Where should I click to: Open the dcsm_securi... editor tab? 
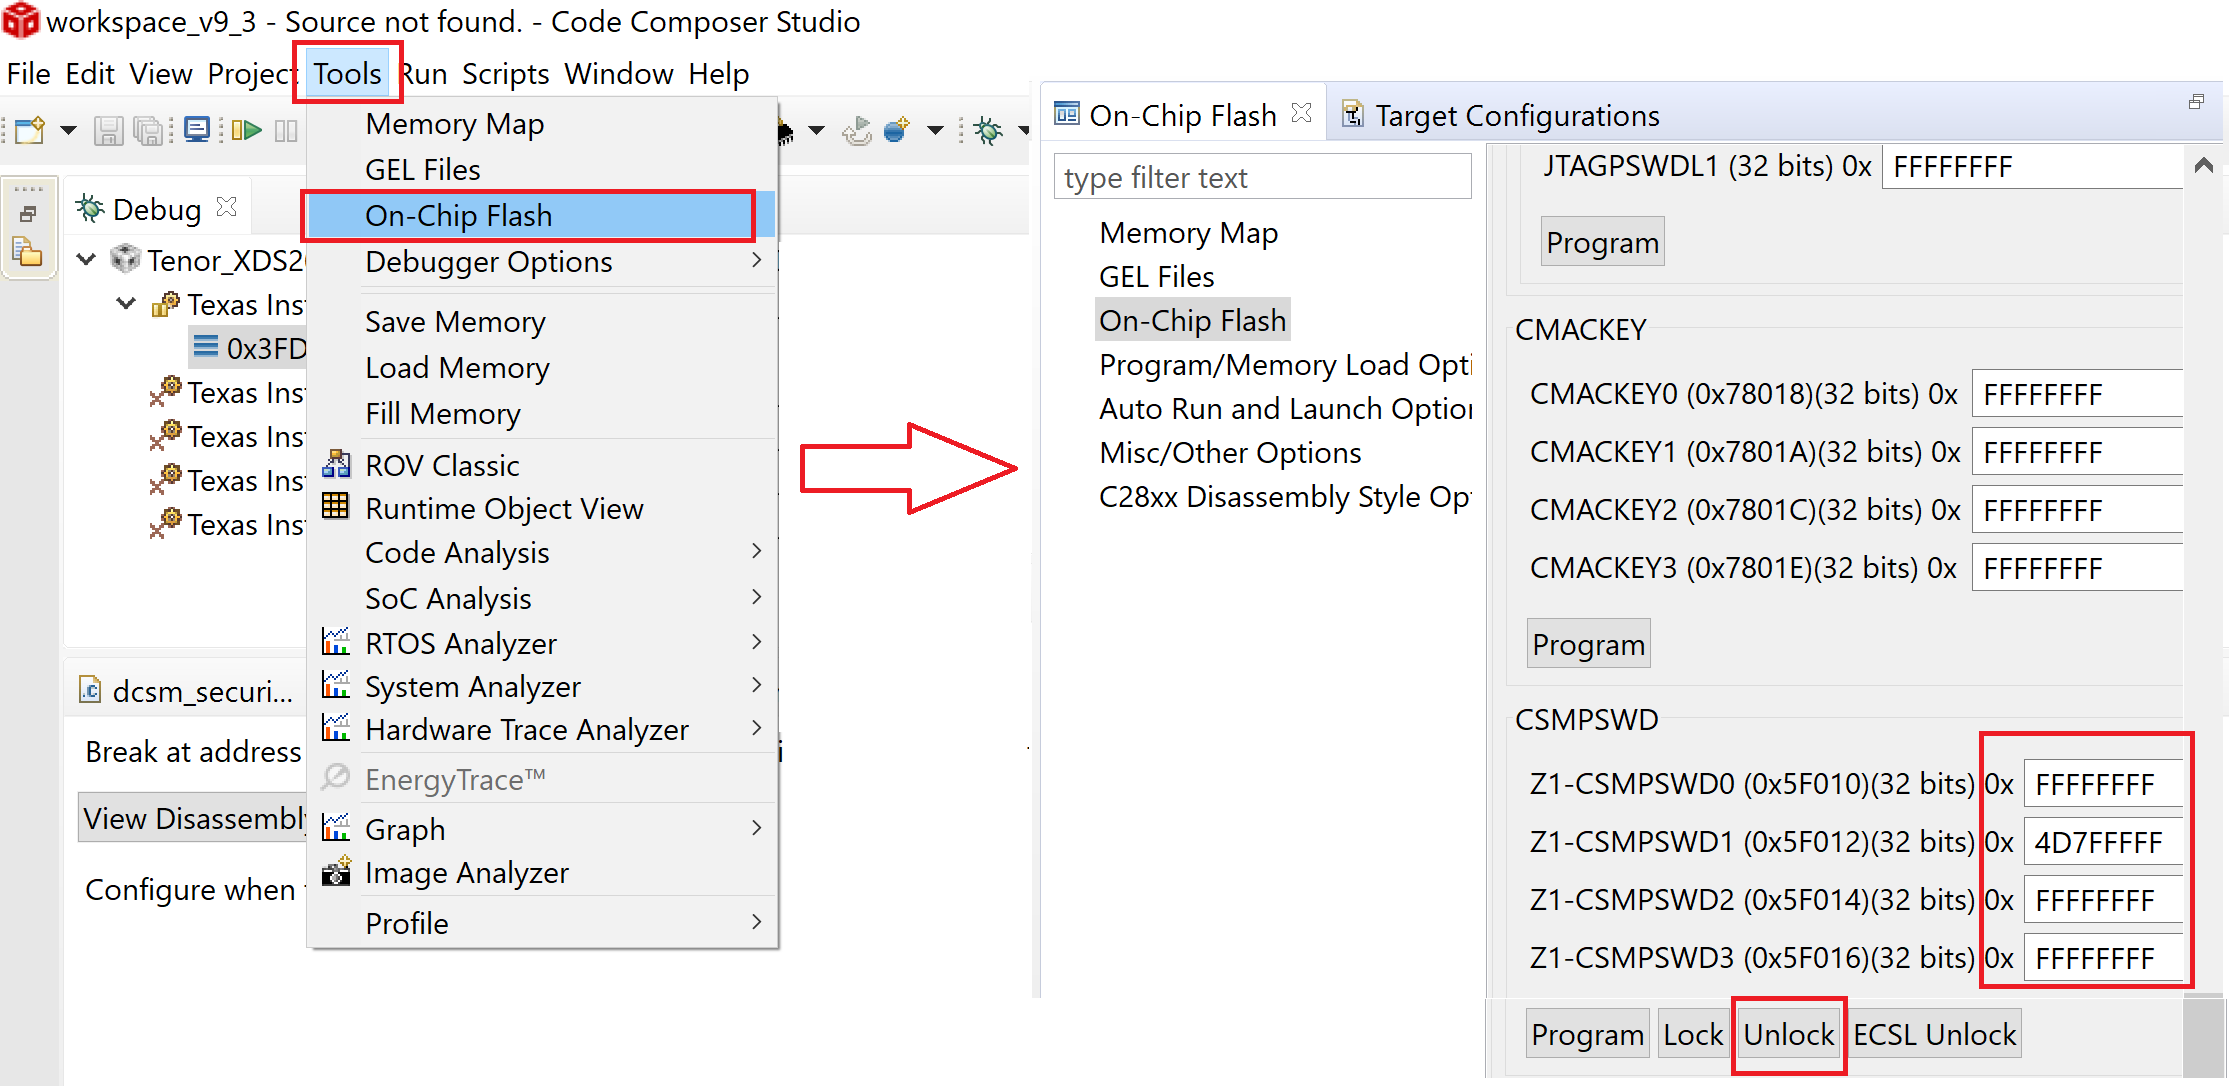point(187,691)
